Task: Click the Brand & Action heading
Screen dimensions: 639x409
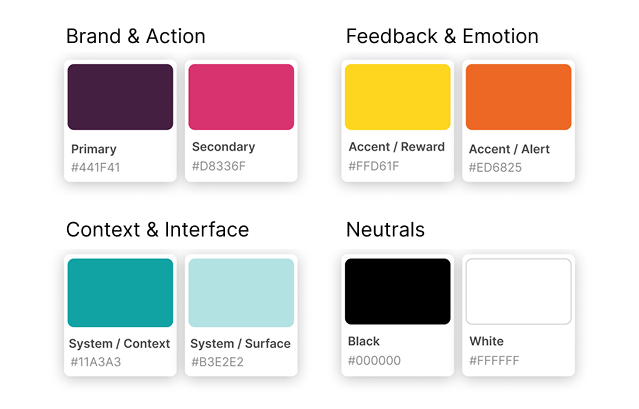Action: pyautogui.click(x=135, y=37)
